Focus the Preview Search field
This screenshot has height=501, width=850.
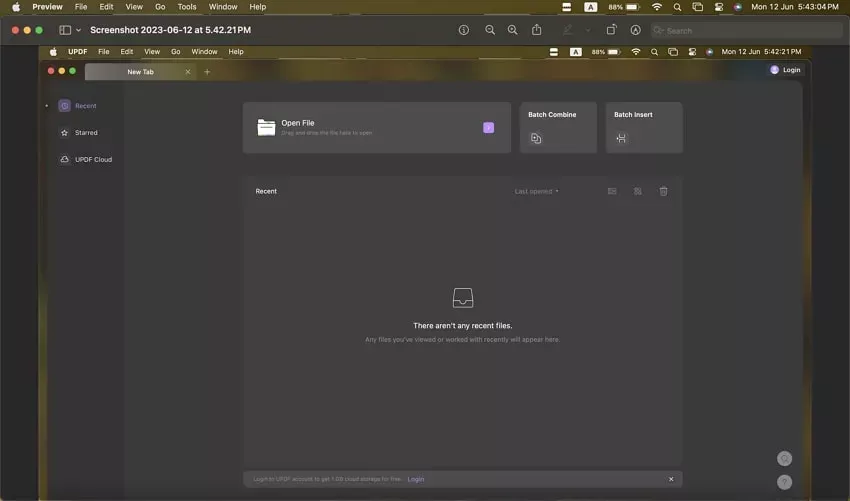coord(746,31)
